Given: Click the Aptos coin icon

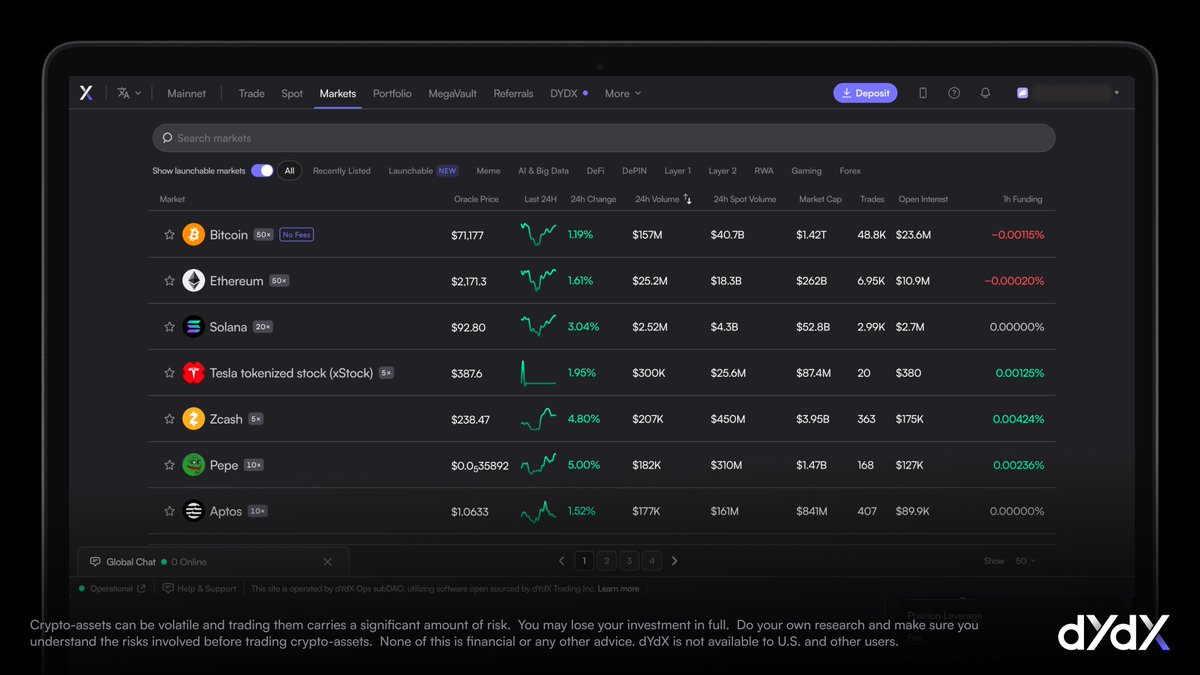Looking at the screenshot, I should click(193, 511).
